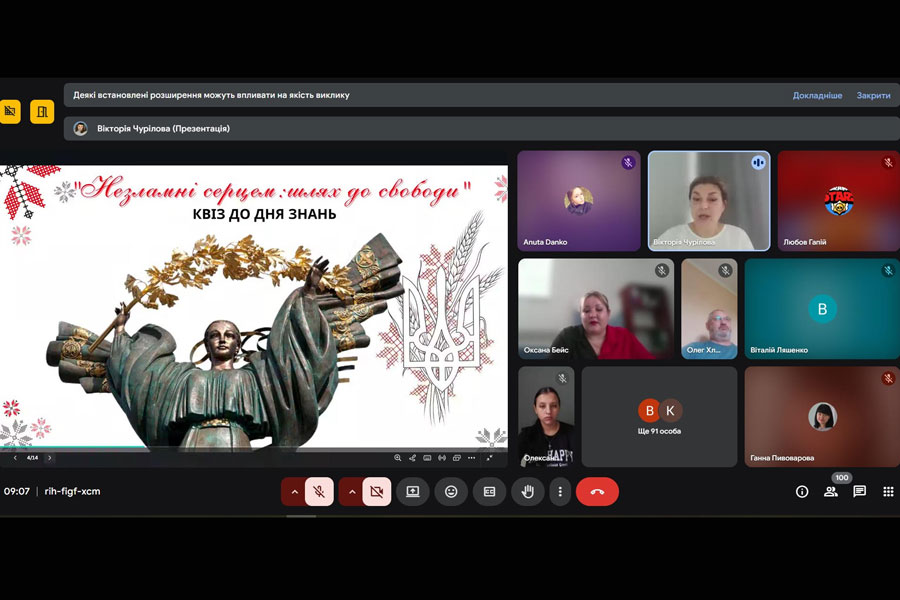Select Оксана Бейс's video tile
This screenshot has height=600, width=900.
tap(596, 309)
